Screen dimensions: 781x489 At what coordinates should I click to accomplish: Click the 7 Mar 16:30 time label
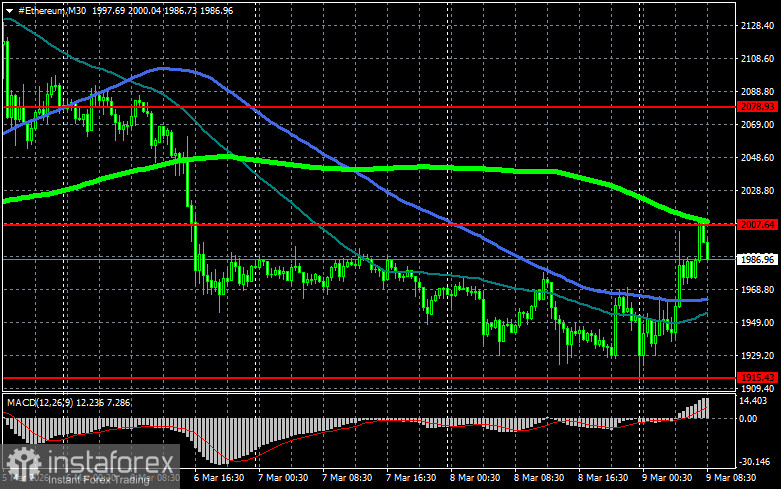(411, 478)
